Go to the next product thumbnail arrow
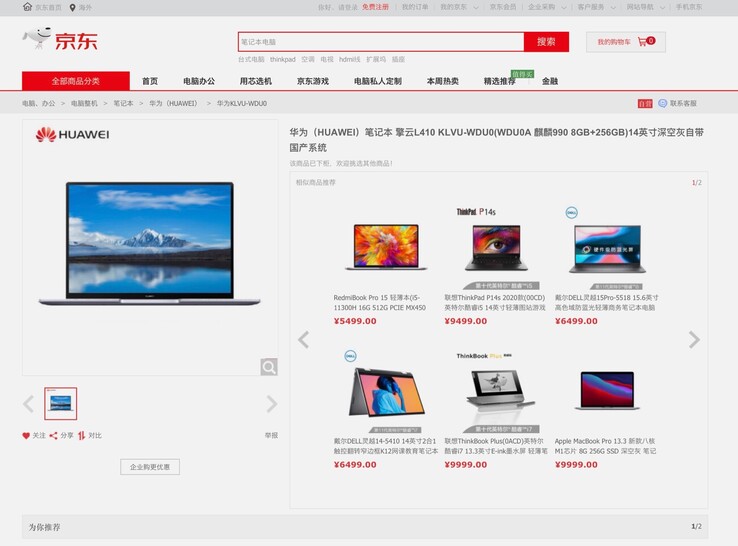Image resolution: width=738 pixels, height=546 pixels. [272, 404]
